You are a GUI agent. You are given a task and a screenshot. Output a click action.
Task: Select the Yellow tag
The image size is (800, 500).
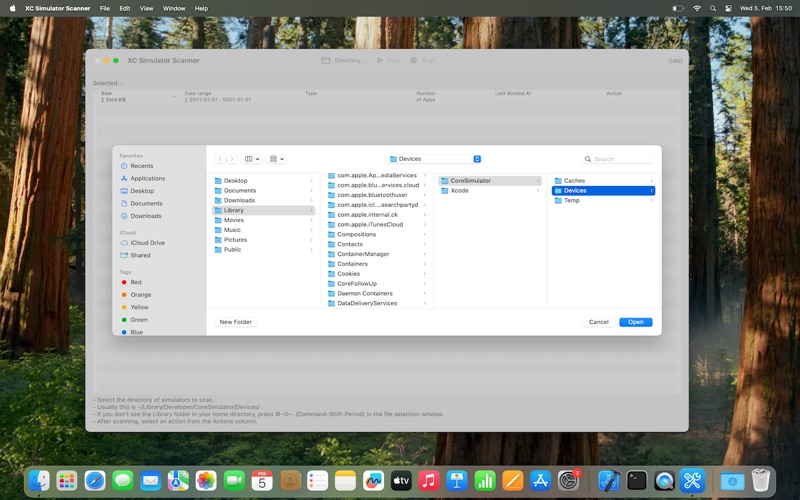tap(135, 307)
